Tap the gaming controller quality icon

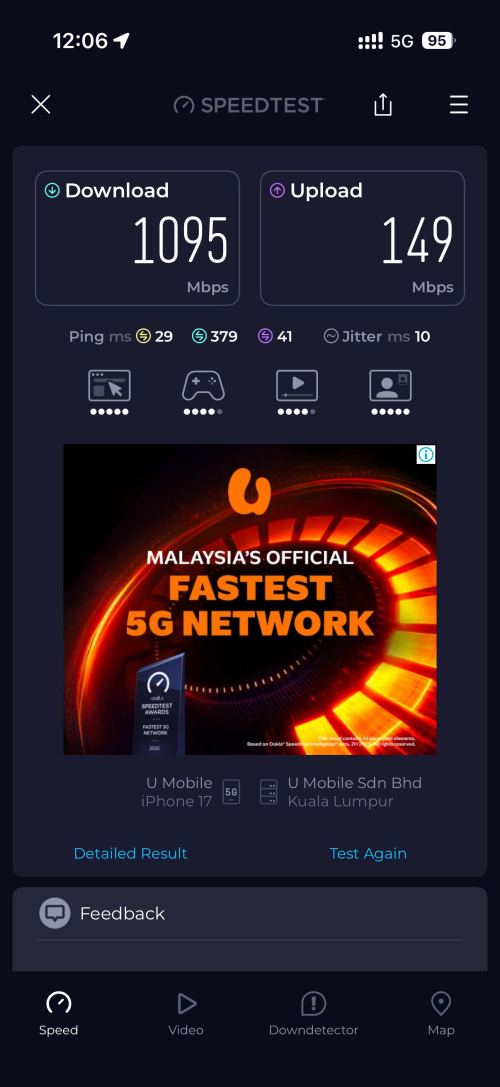point(202,386)
